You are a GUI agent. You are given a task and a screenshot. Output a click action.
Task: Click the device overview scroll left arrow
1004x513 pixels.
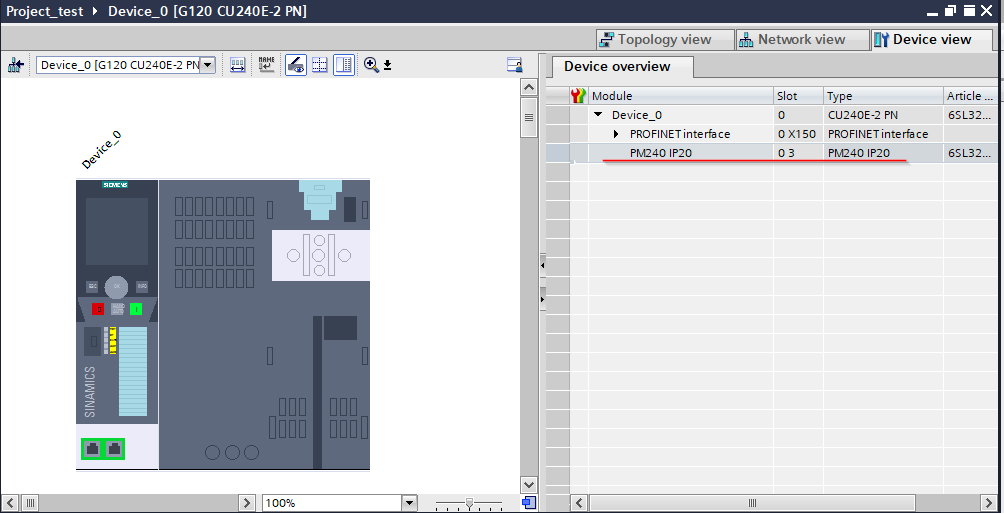tap(579, 503)
